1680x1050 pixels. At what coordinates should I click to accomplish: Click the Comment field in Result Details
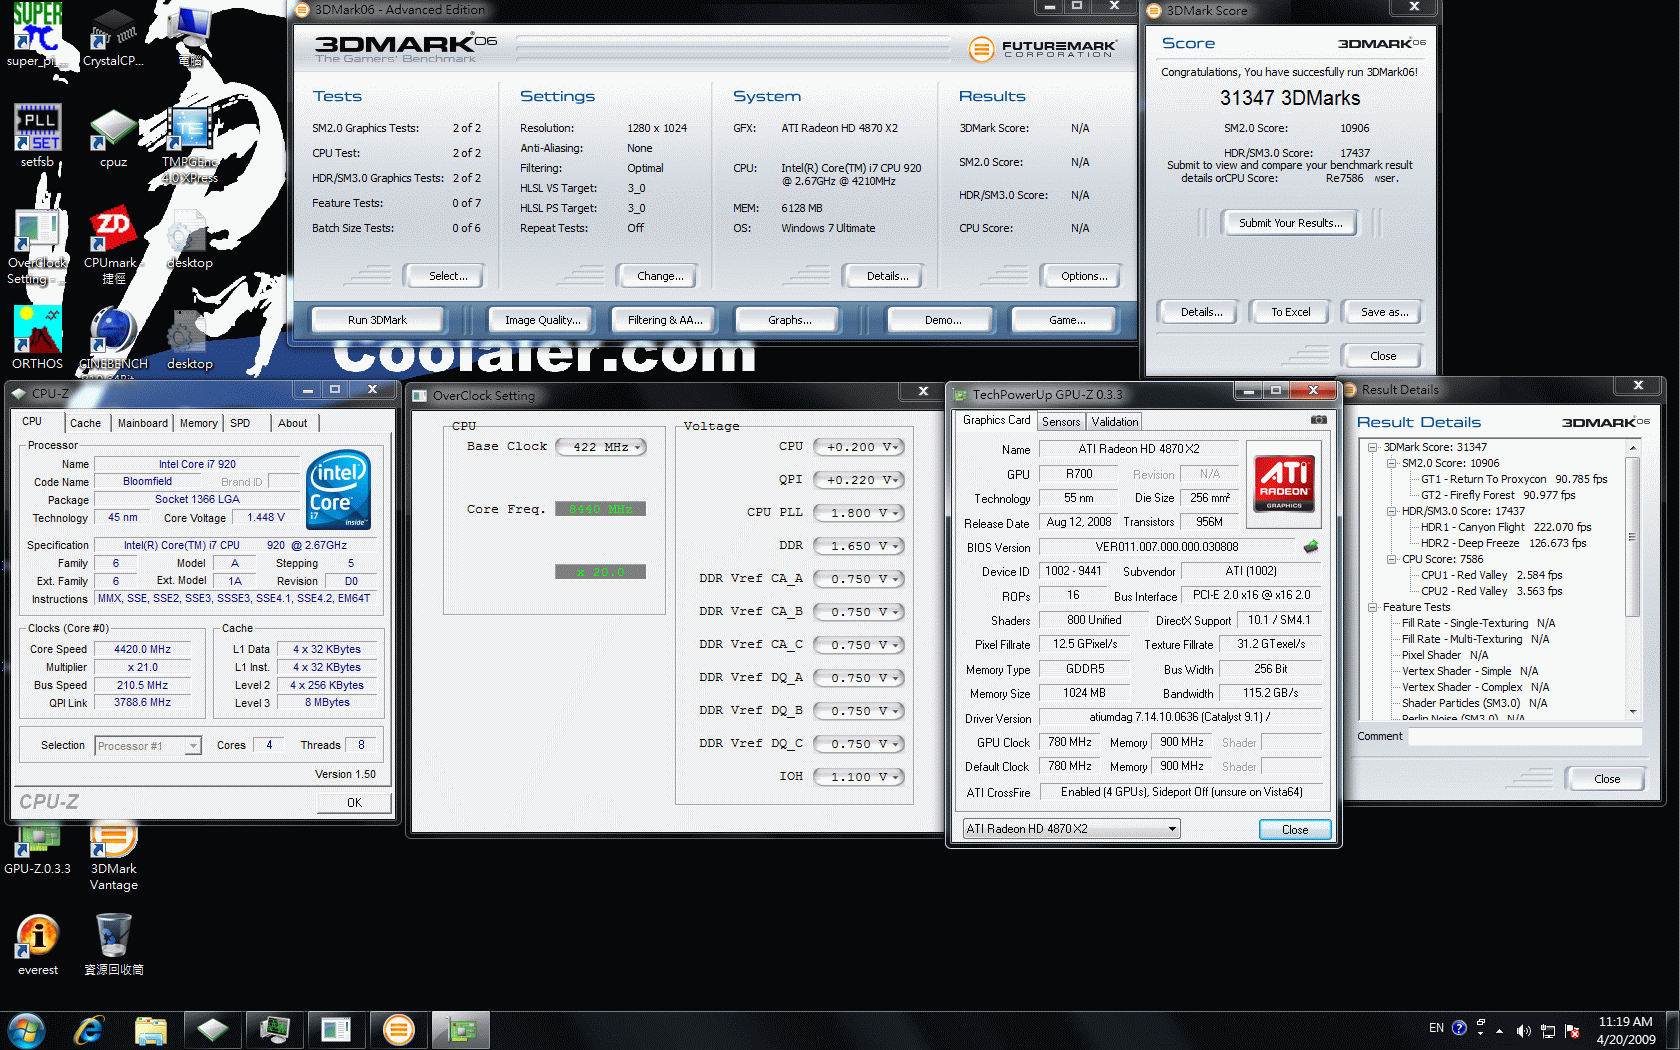(x=1525, y=737)
